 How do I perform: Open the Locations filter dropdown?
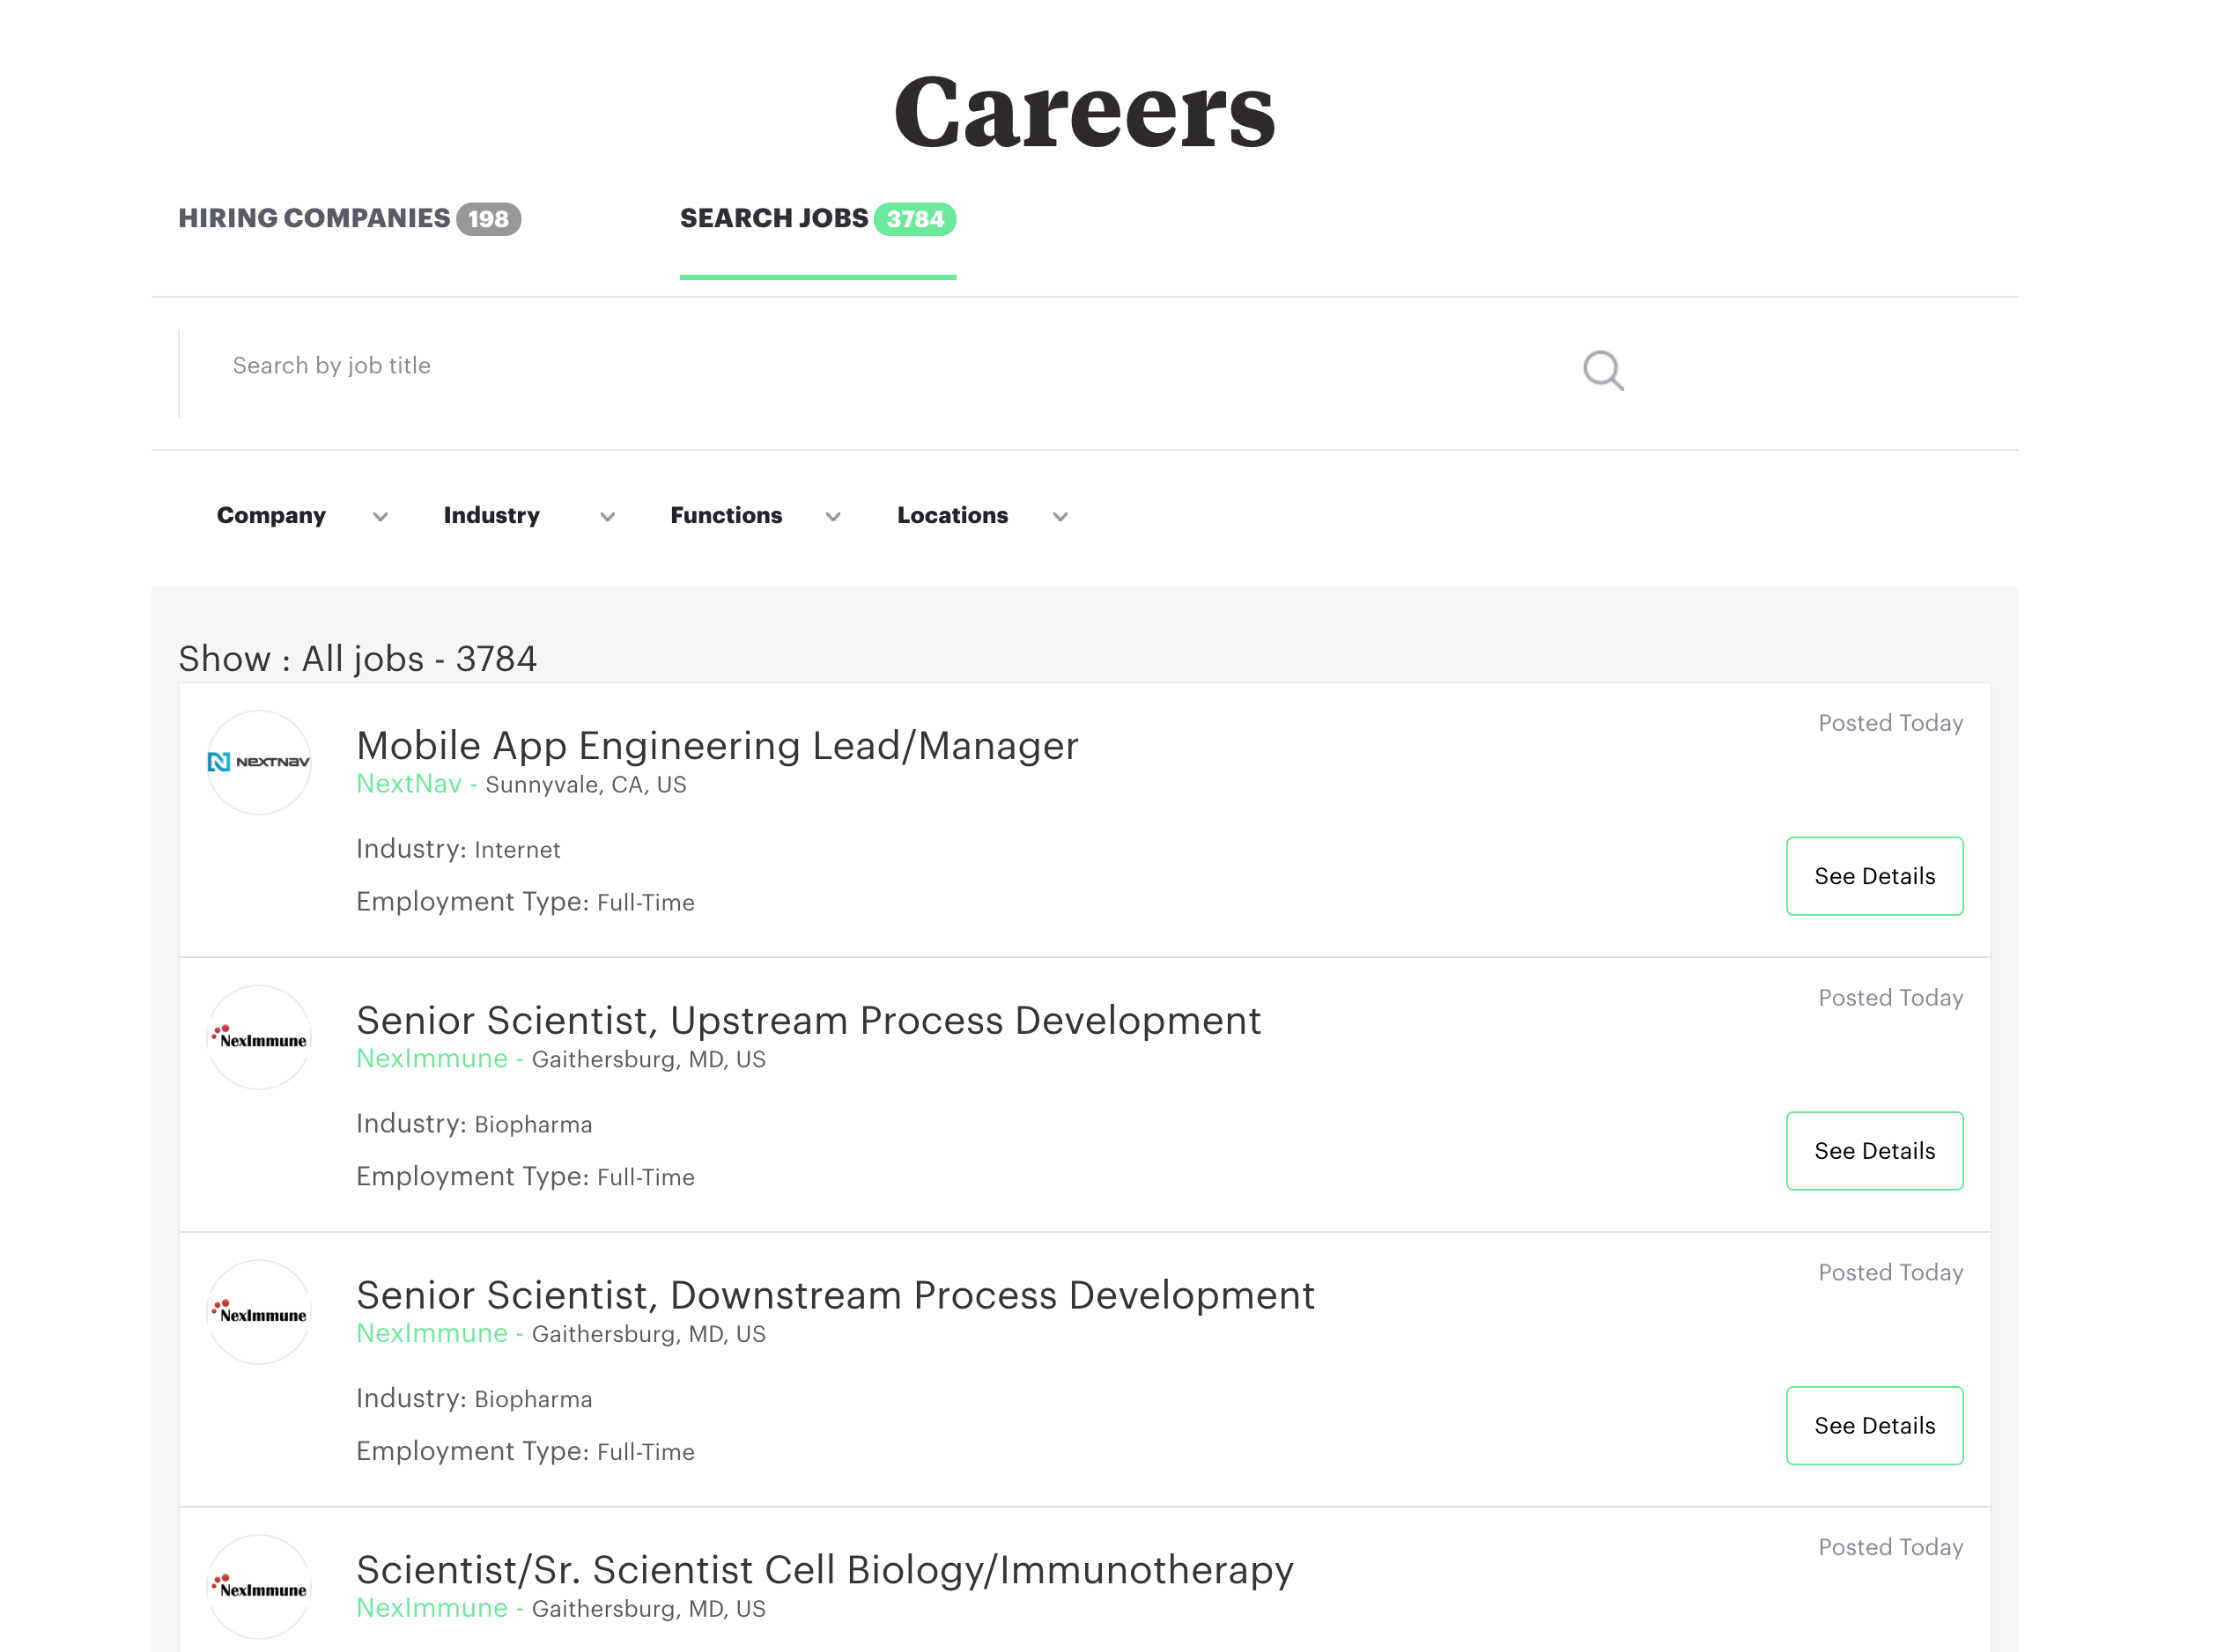click(981, 516)
